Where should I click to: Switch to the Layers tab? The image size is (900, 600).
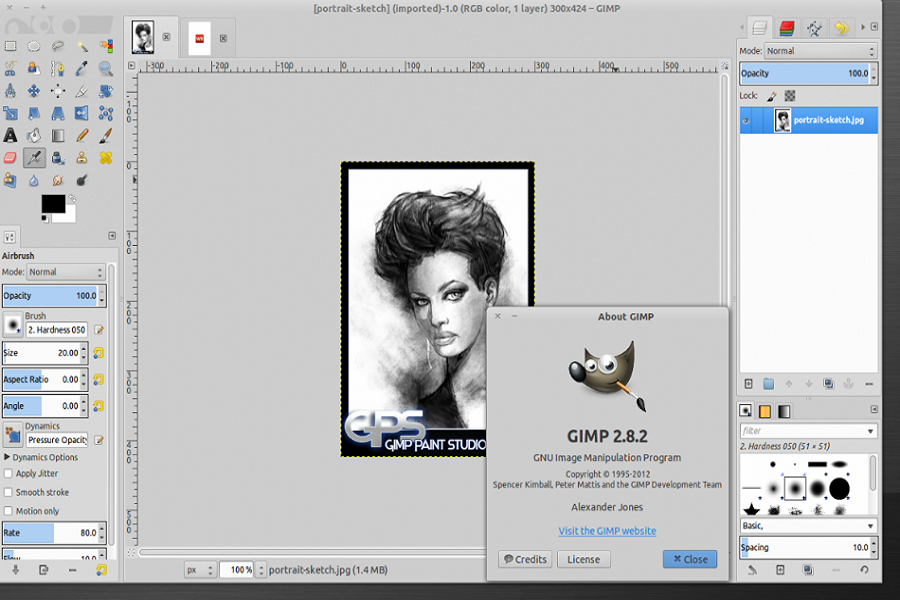[x=760, y=28]
